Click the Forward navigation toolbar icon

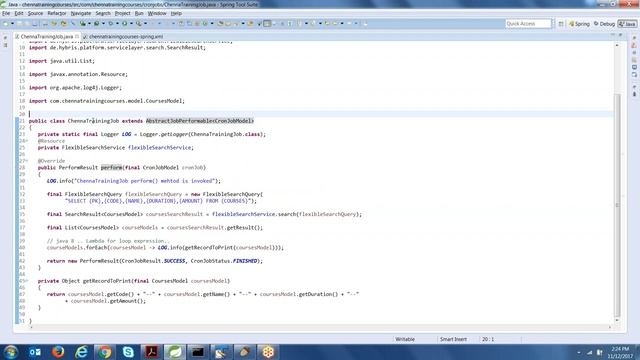349,24
